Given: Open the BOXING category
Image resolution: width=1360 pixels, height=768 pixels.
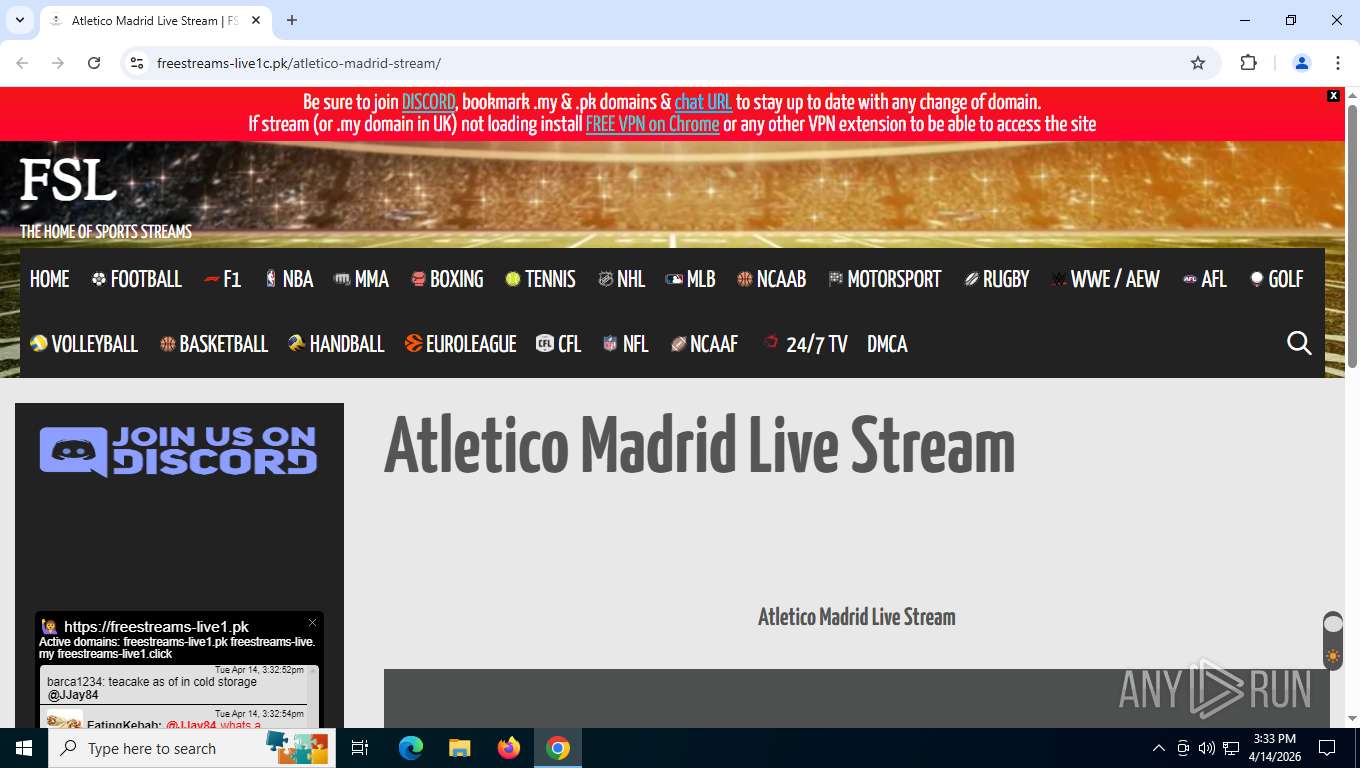Looking at the screenshot, I should click(x=447, y=280).
